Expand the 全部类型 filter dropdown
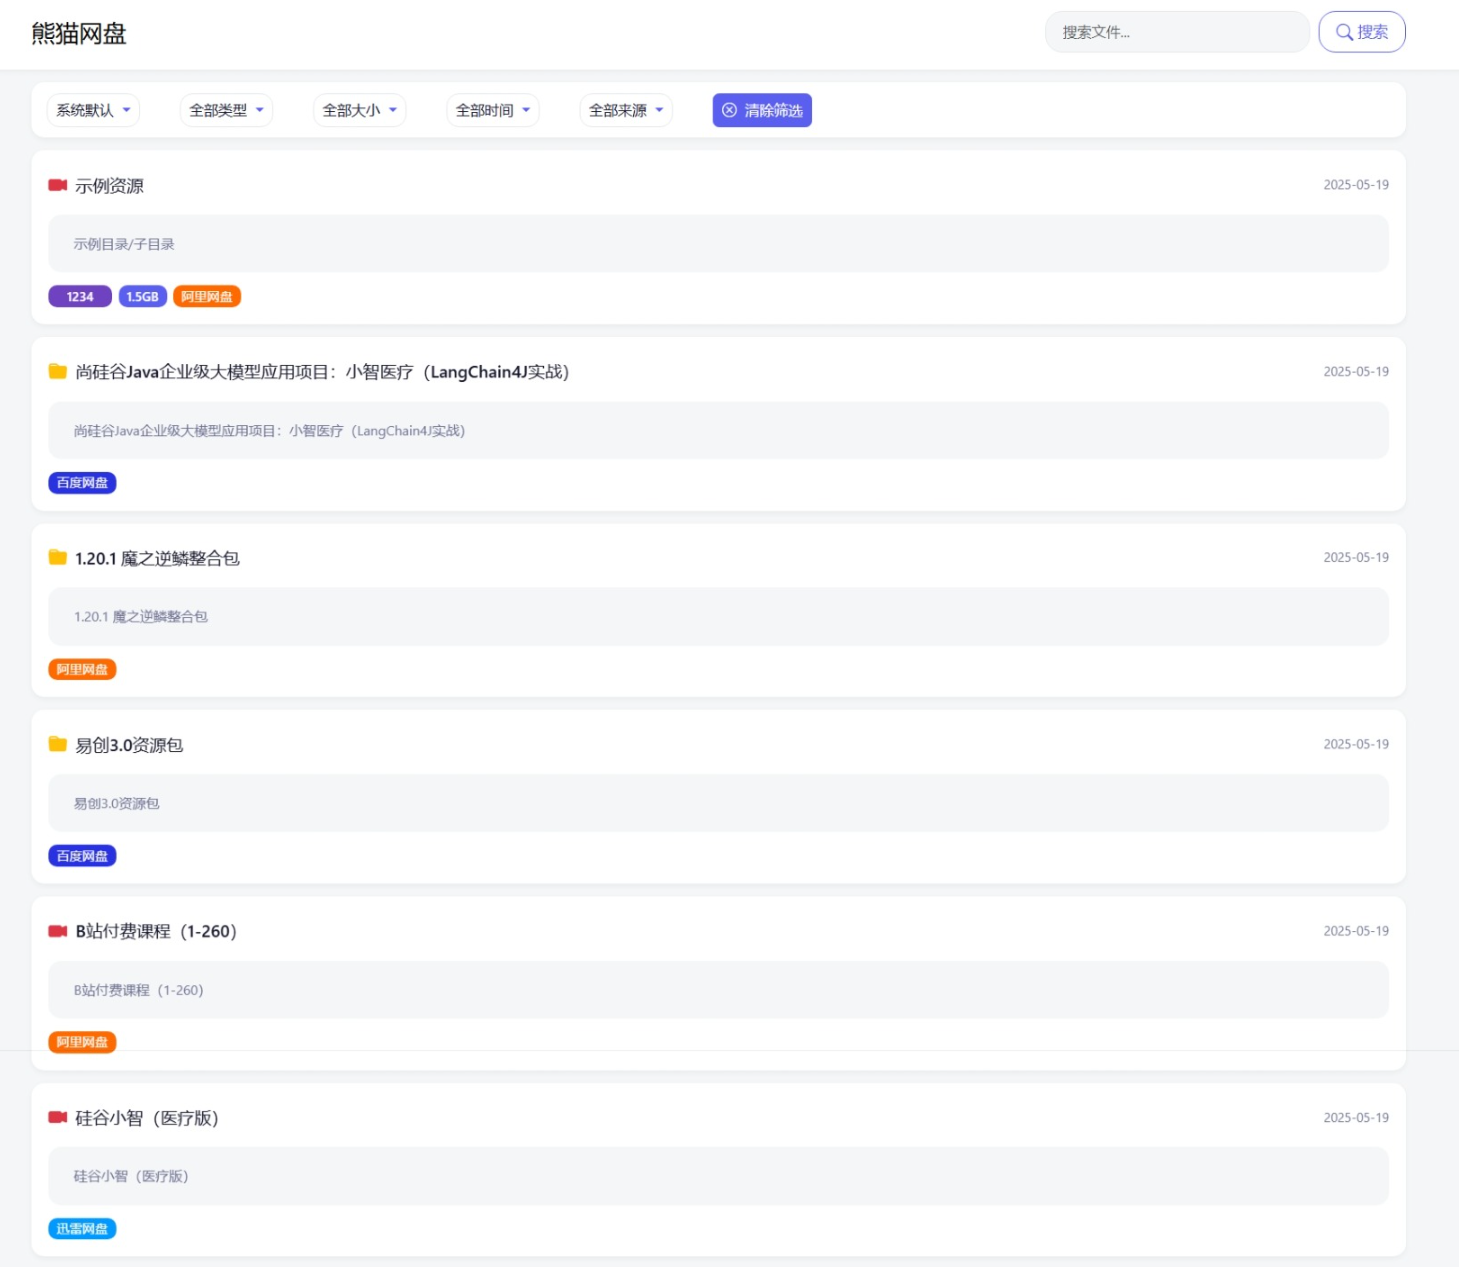The image size is (1459, 1267). click(x=226, y=110)
